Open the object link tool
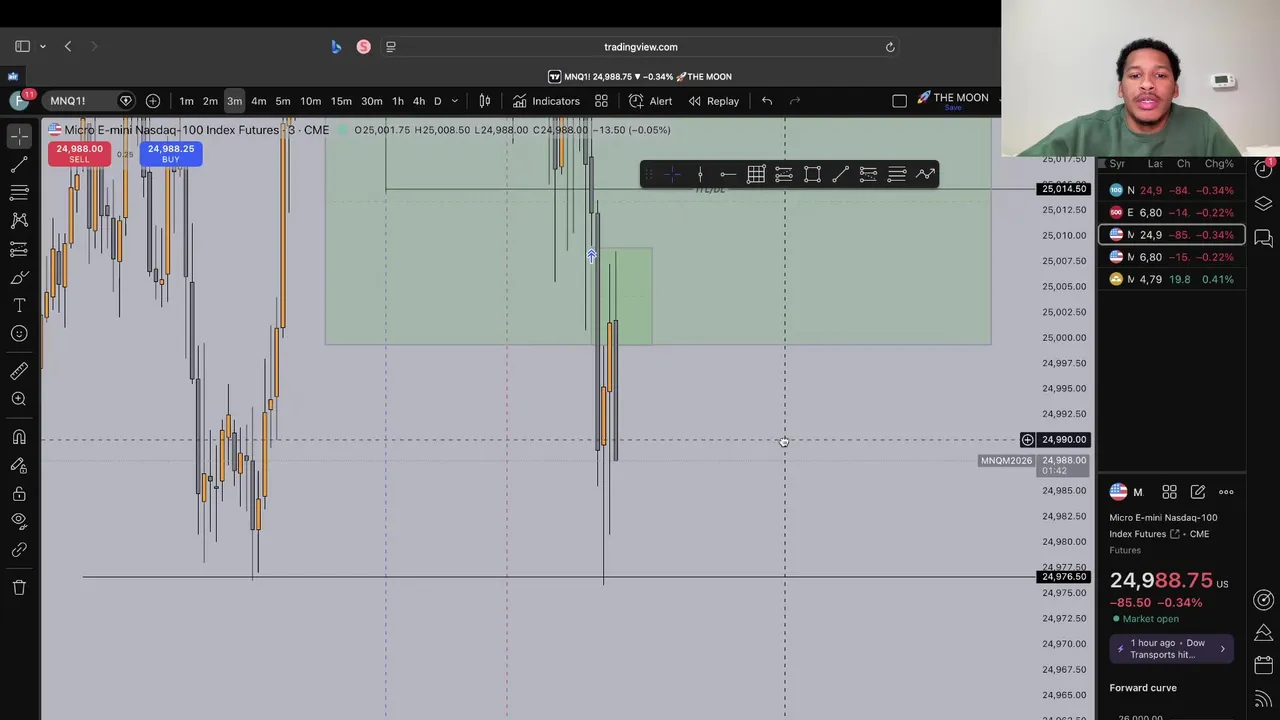1280x720 pixels. pyautogui.click(x=19, y=550)
